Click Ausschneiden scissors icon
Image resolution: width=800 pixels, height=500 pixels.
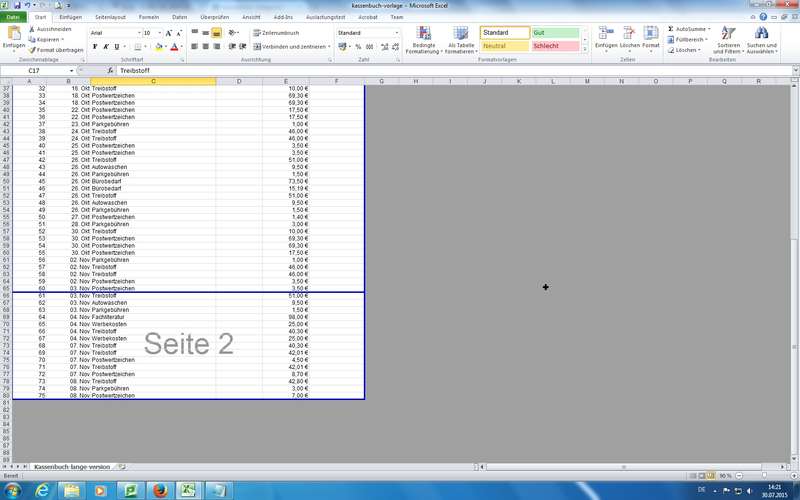(32, 29)
